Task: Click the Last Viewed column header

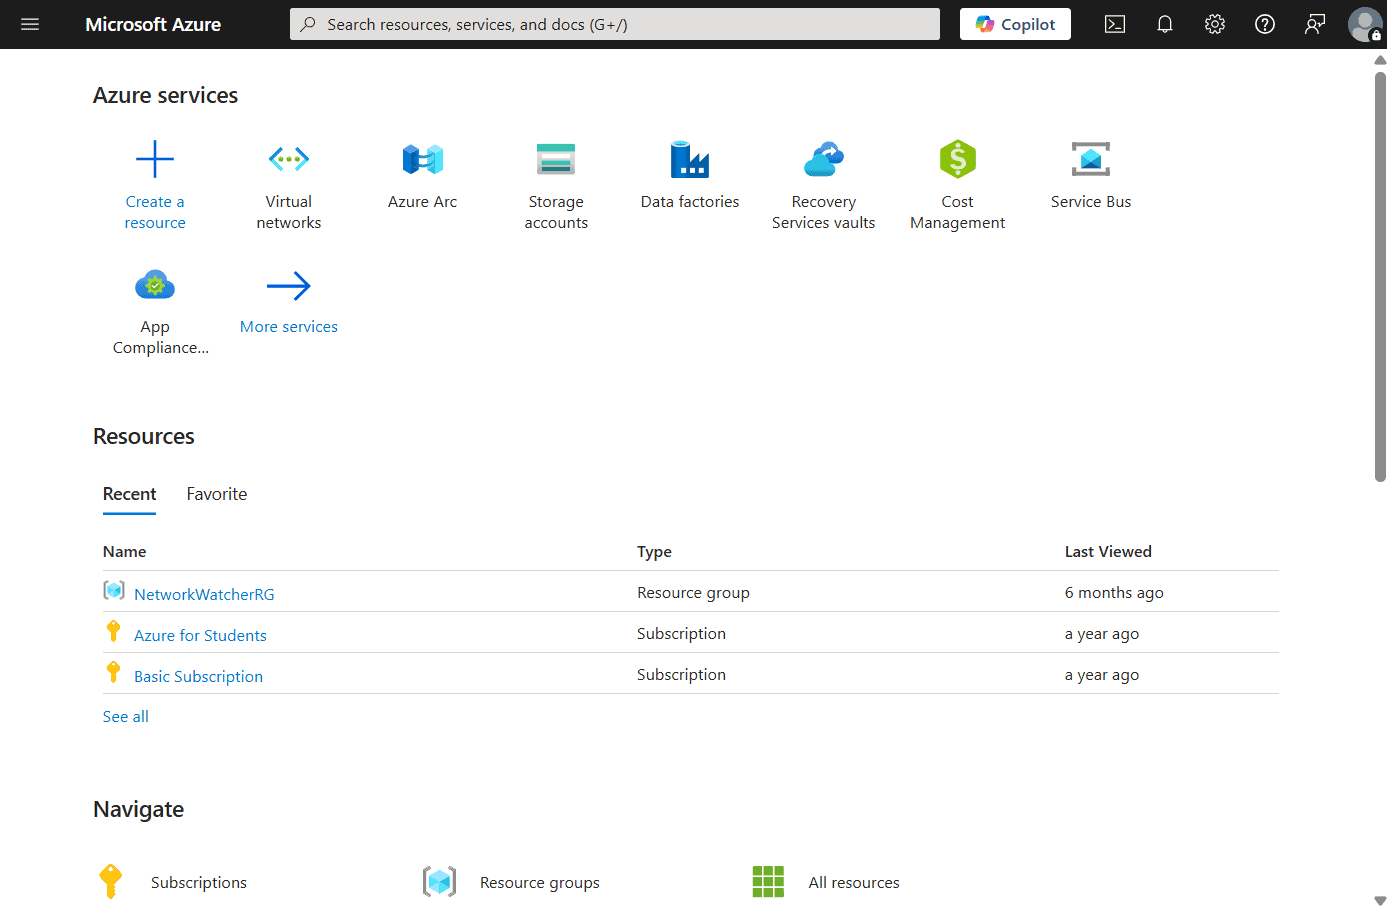Action: [x=1108, y=551]
